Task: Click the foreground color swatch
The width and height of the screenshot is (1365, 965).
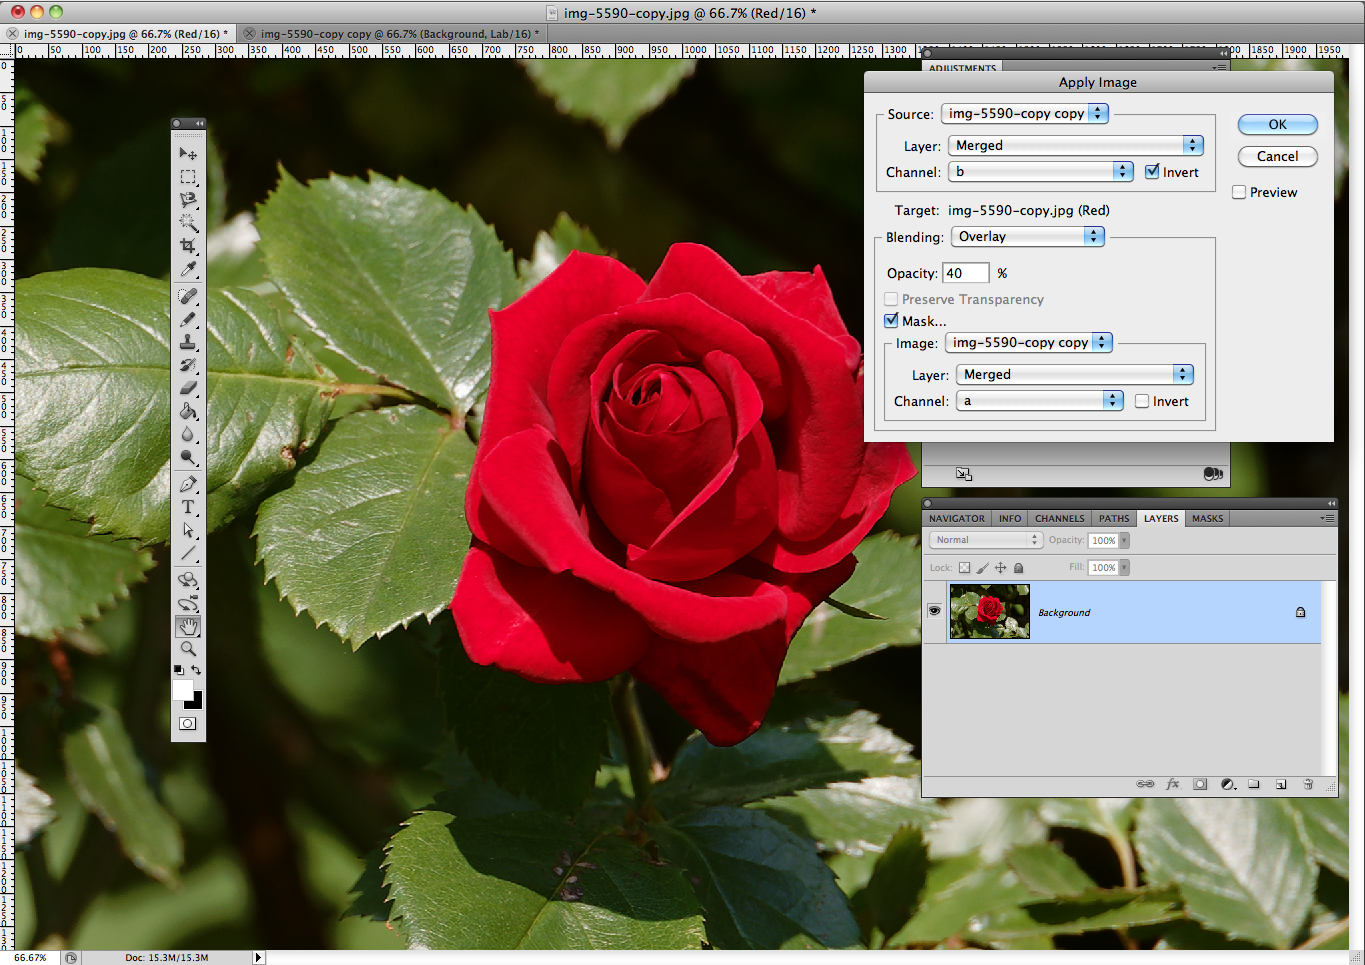Action: (x=182, y=690)
